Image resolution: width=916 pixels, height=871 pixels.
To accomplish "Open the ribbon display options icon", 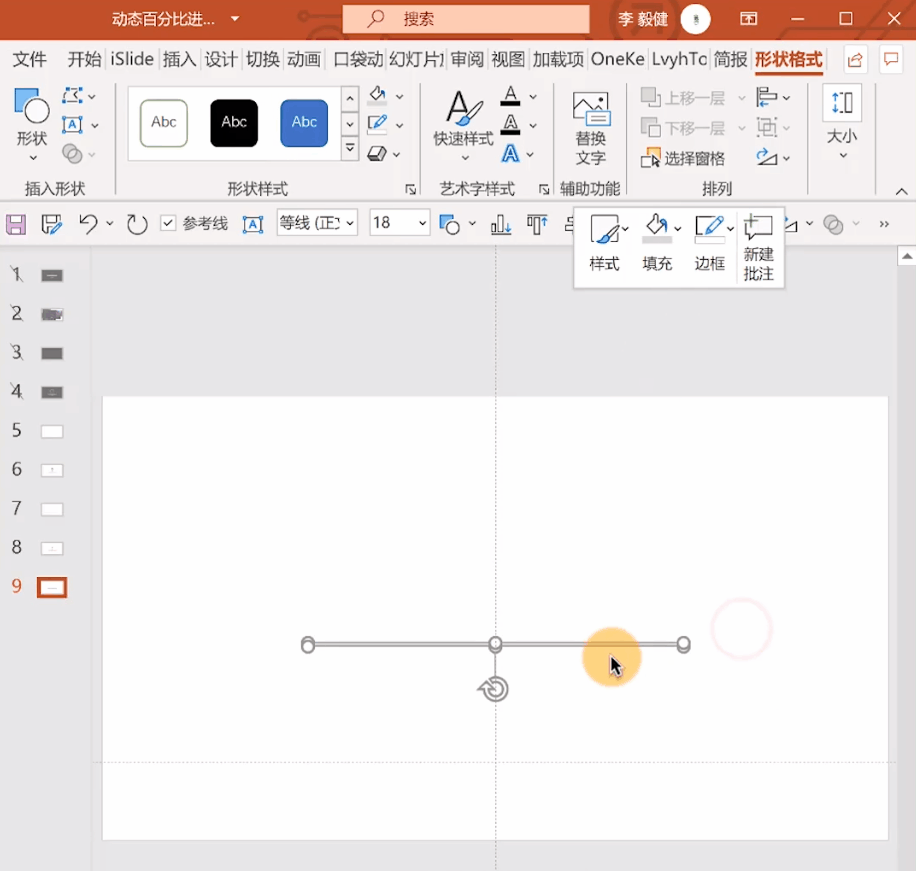I will [x=748, y=19].
